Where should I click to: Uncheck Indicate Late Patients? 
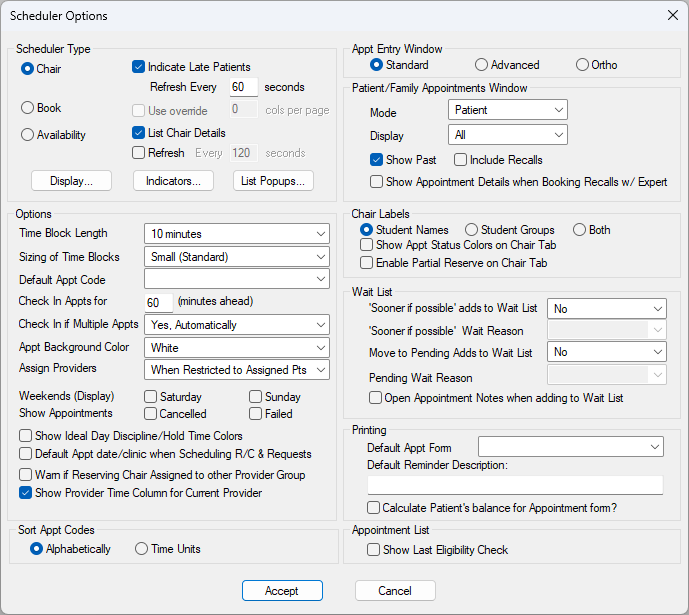pyautogui.click(x=138, y=67)
